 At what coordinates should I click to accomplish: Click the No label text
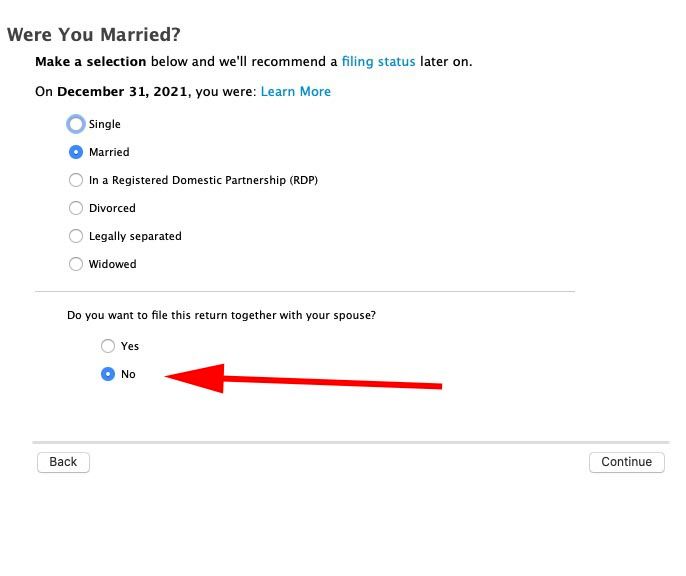(128, 374)
